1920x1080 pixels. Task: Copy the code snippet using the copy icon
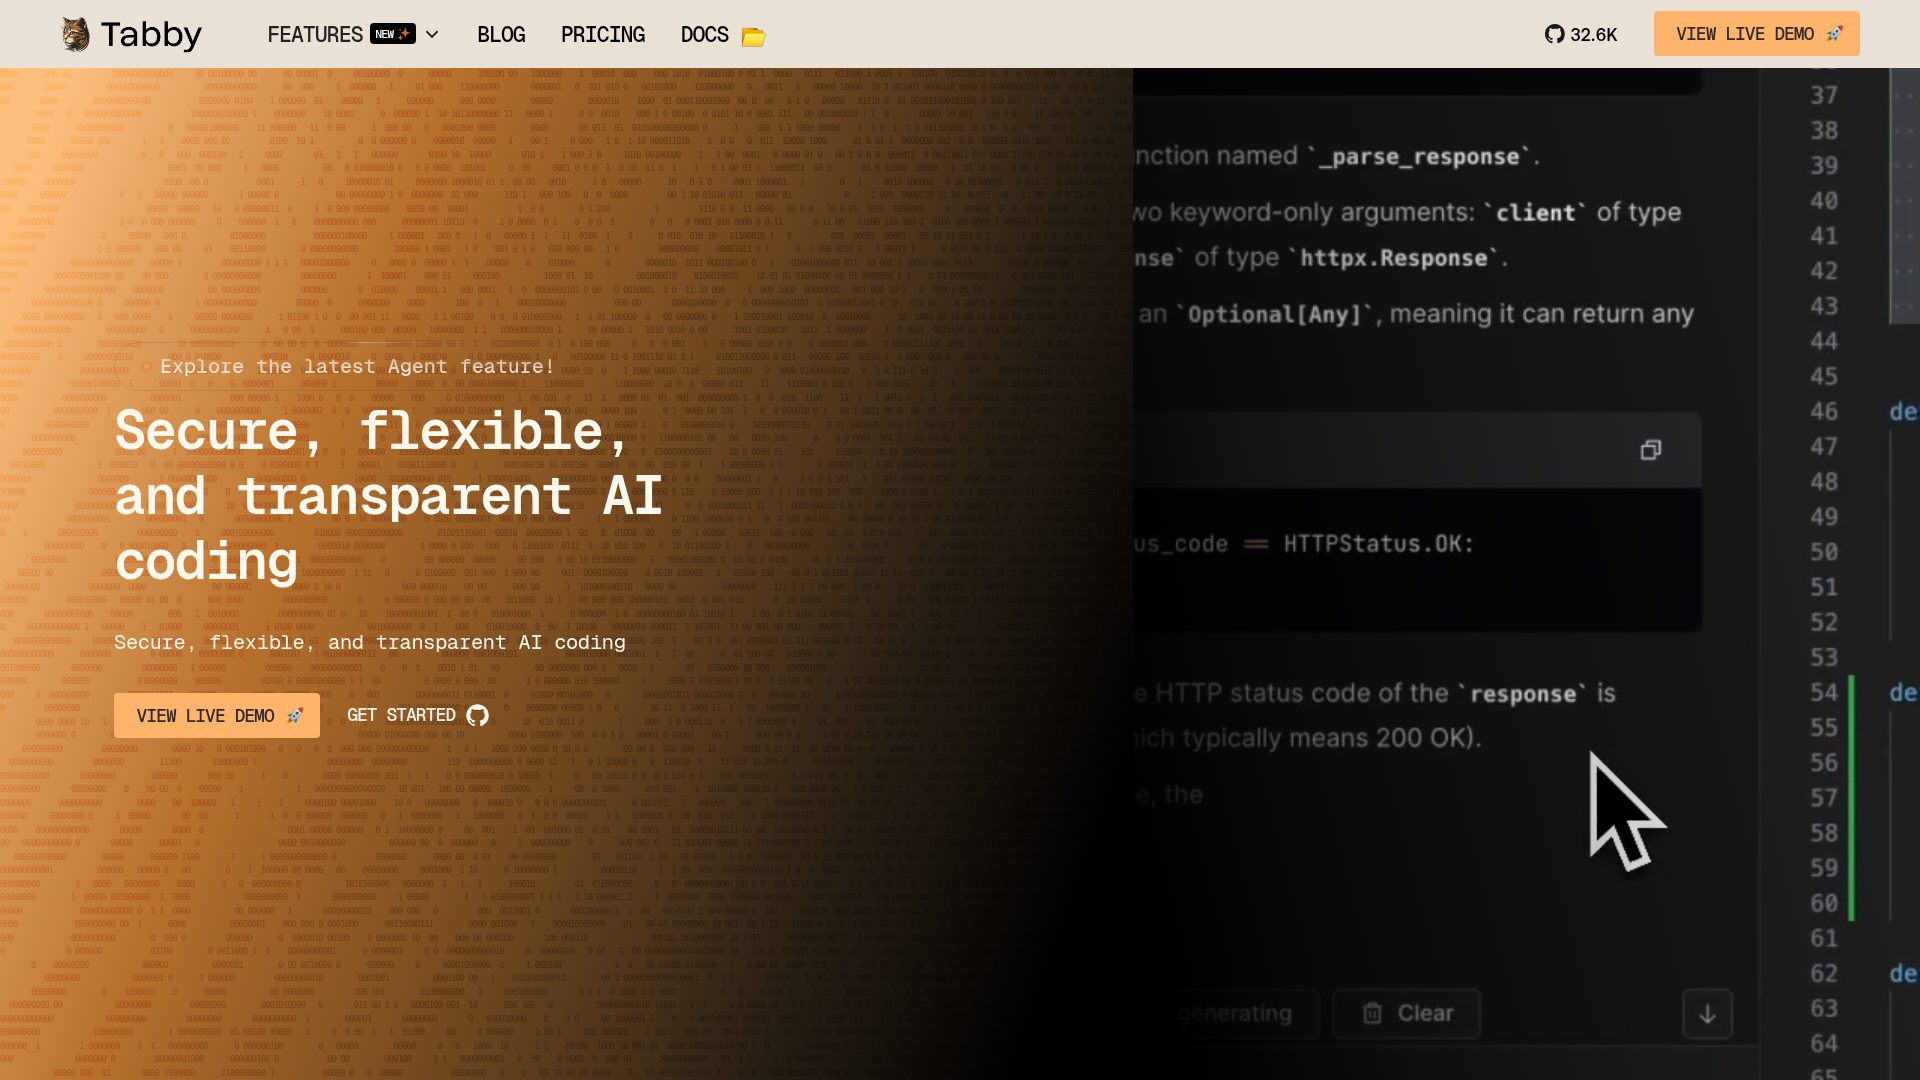click(x=1650, y=449)
